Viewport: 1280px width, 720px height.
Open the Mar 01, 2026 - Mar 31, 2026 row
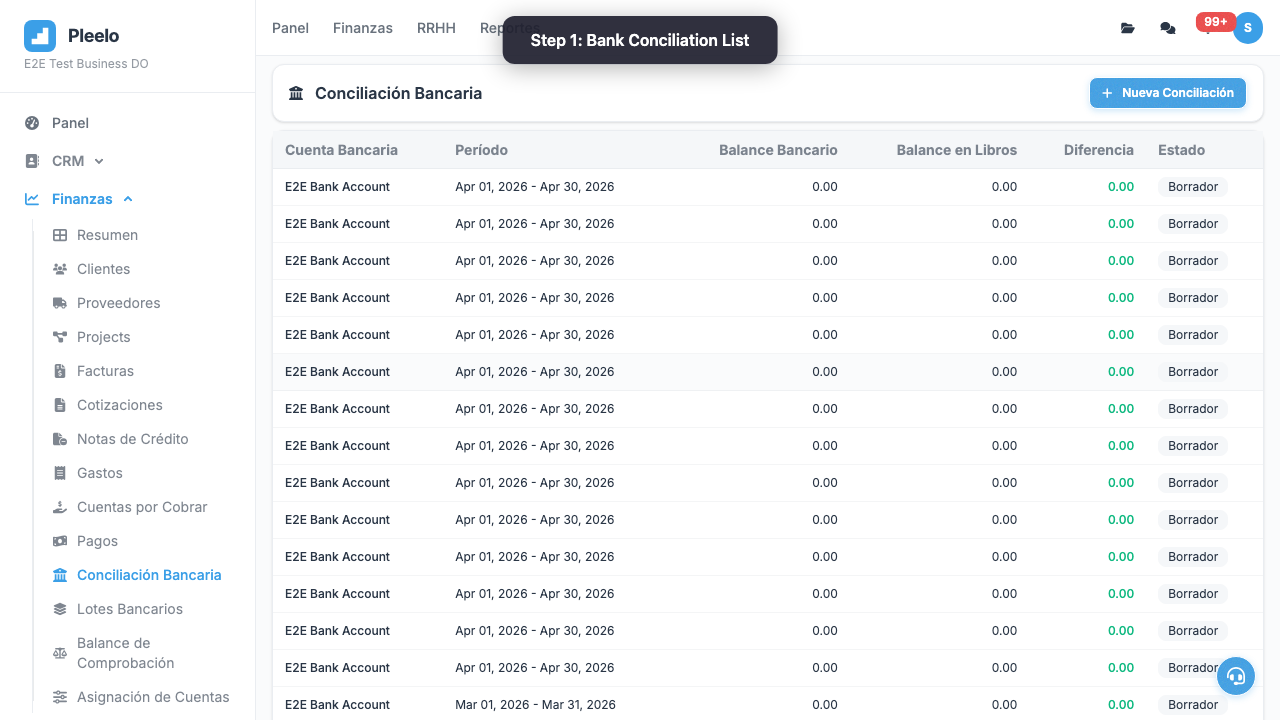coord(767,704)
